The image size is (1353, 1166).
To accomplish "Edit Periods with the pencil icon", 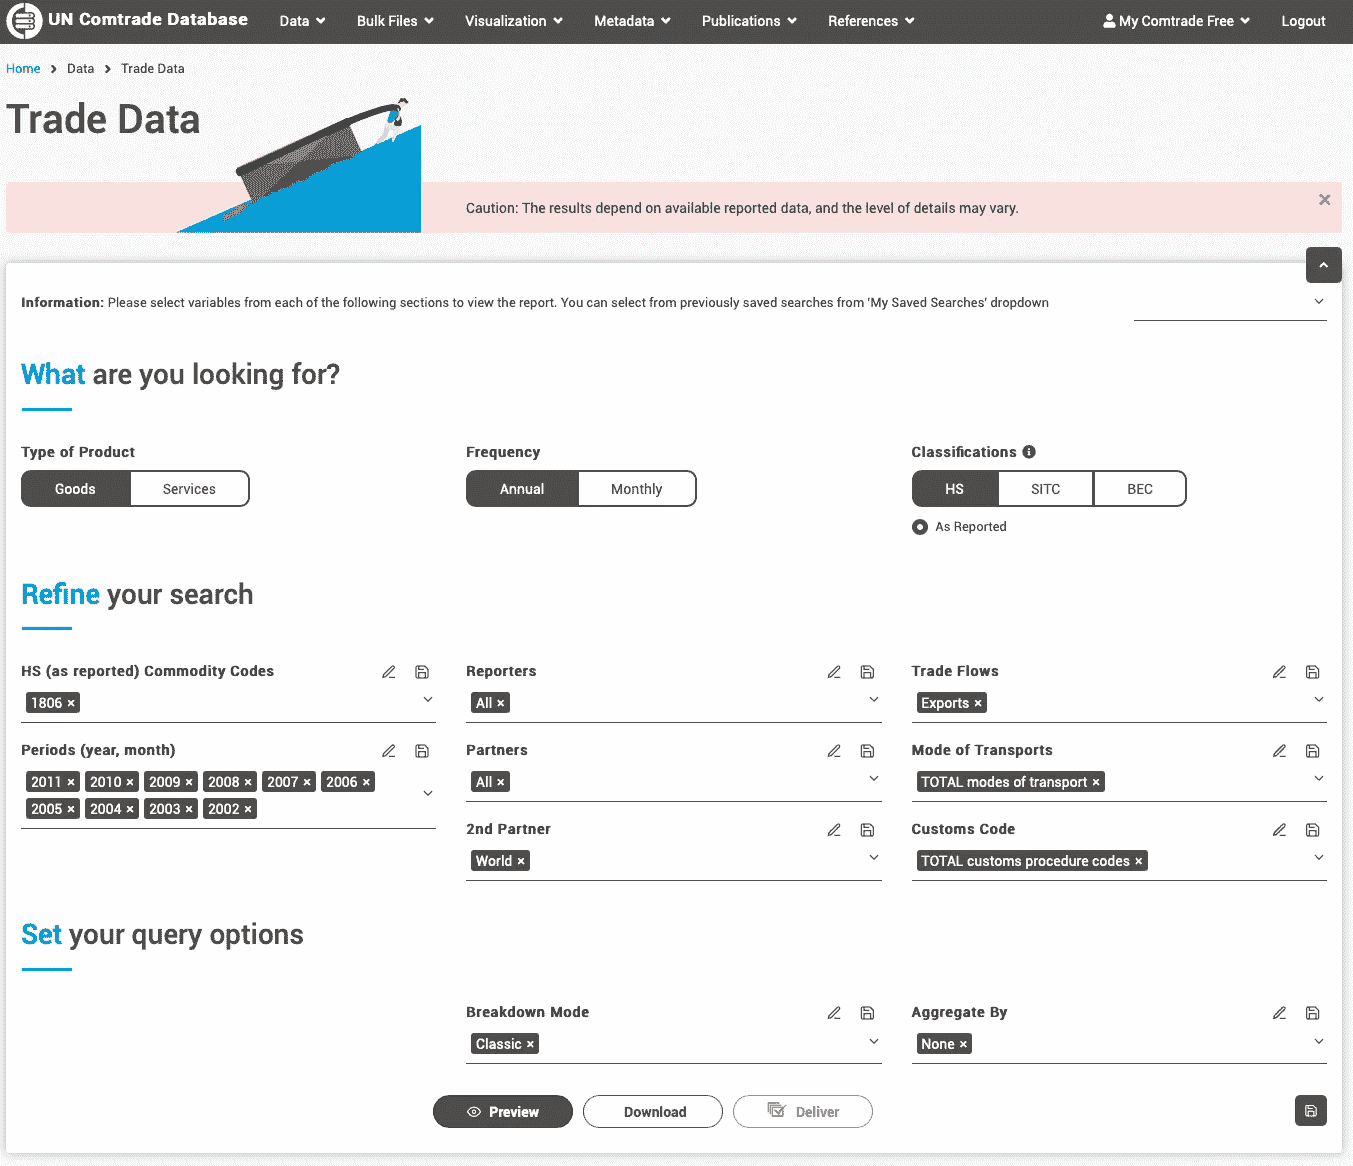I will [389, 751].
